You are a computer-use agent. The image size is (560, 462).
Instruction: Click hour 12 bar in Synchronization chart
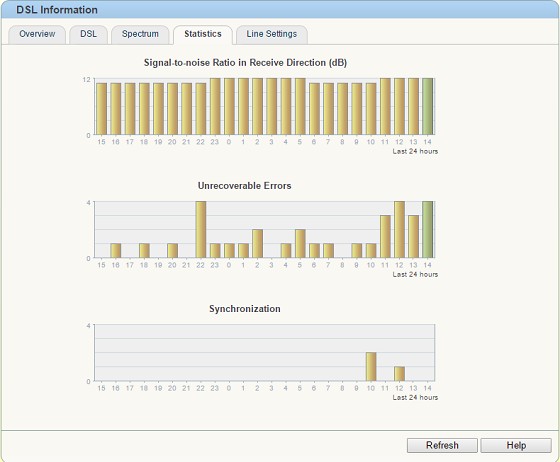click(x=399, y=374)
